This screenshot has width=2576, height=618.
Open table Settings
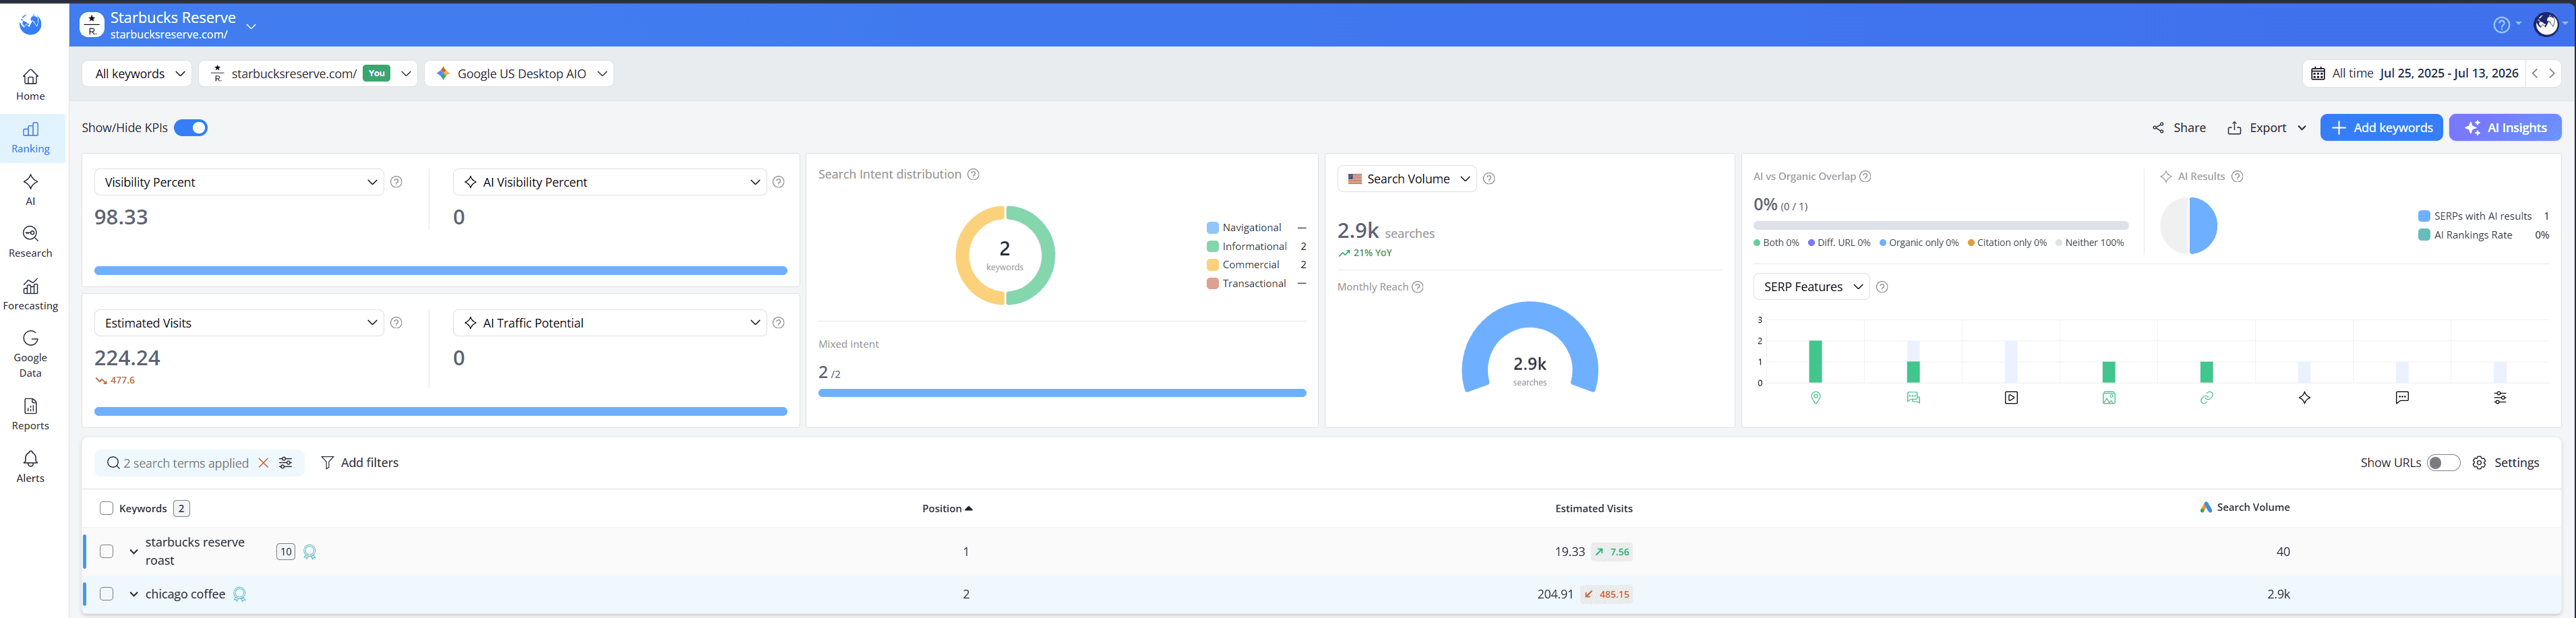pyautogui.click(x=2506, y=463)
